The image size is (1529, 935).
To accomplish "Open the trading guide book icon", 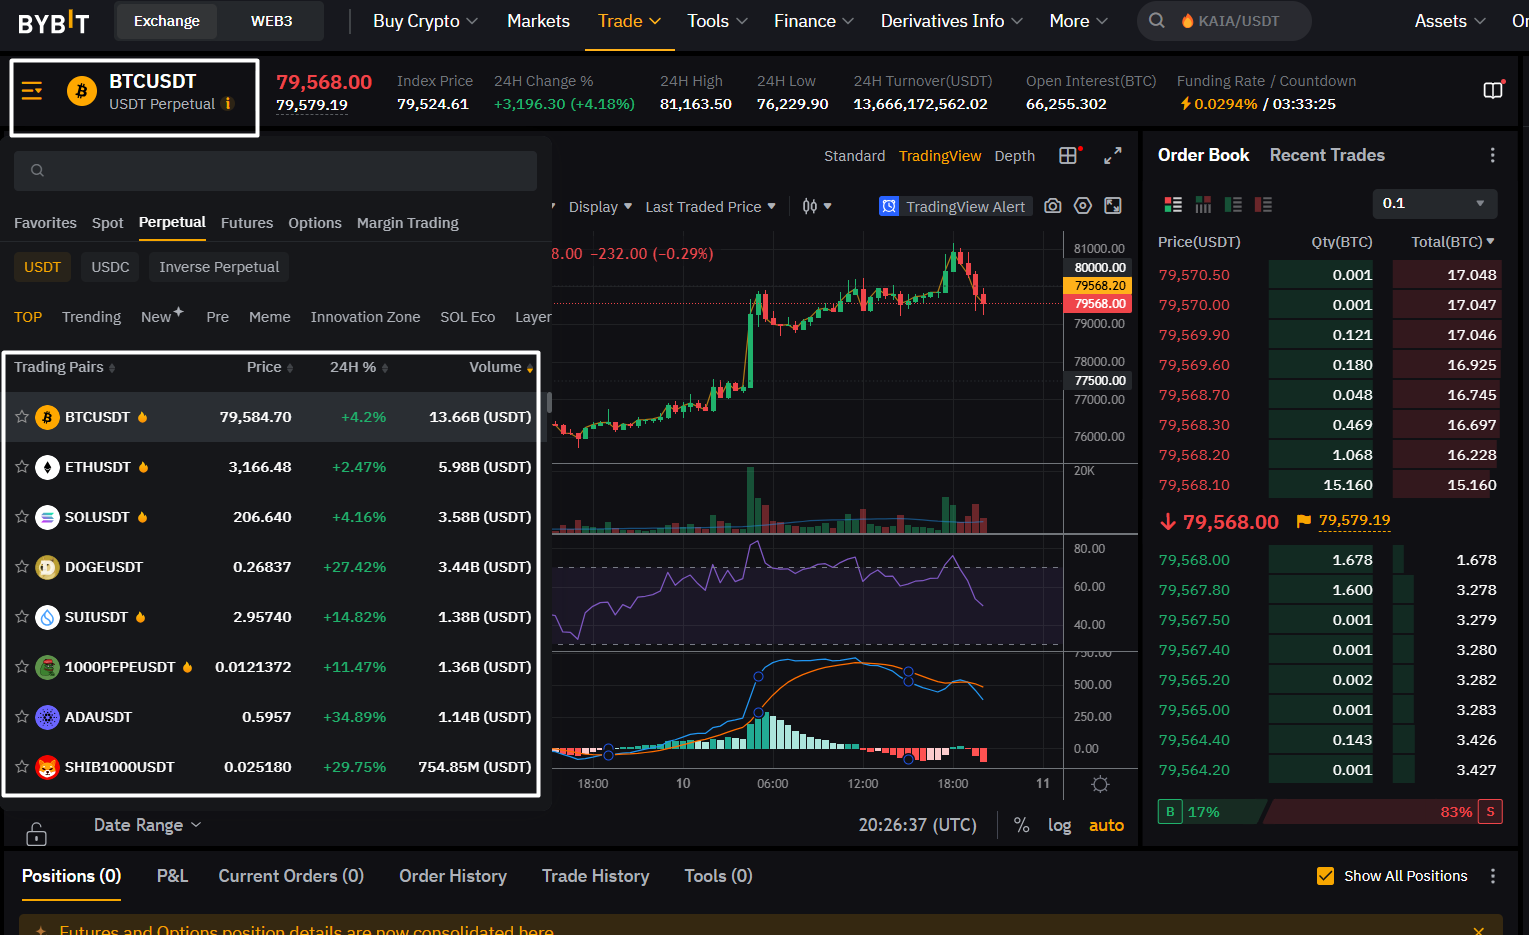I will coord(1493,91).
